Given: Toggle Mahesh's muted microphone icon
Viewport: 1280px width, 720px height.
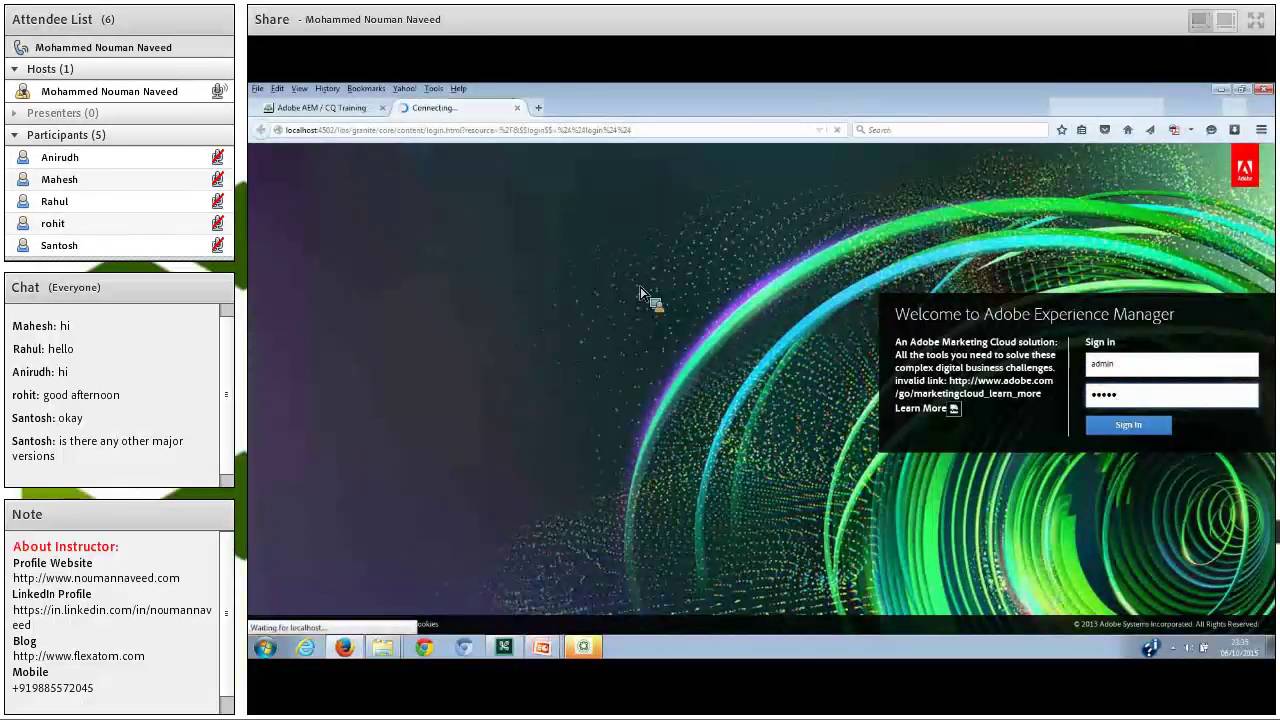Looking at the screenshot, I should [217, 179].
